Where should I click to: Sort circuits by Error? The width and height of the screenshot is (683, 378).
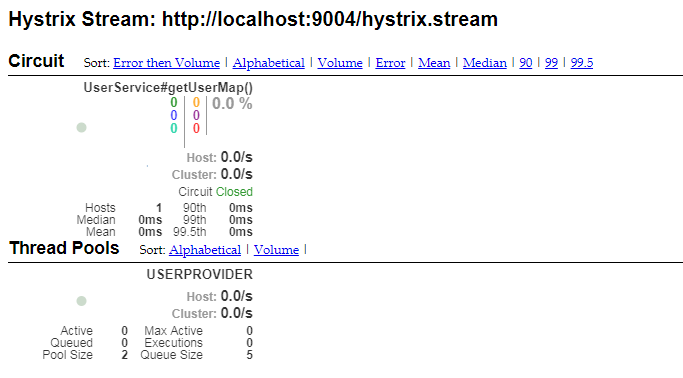pos(390,63)
